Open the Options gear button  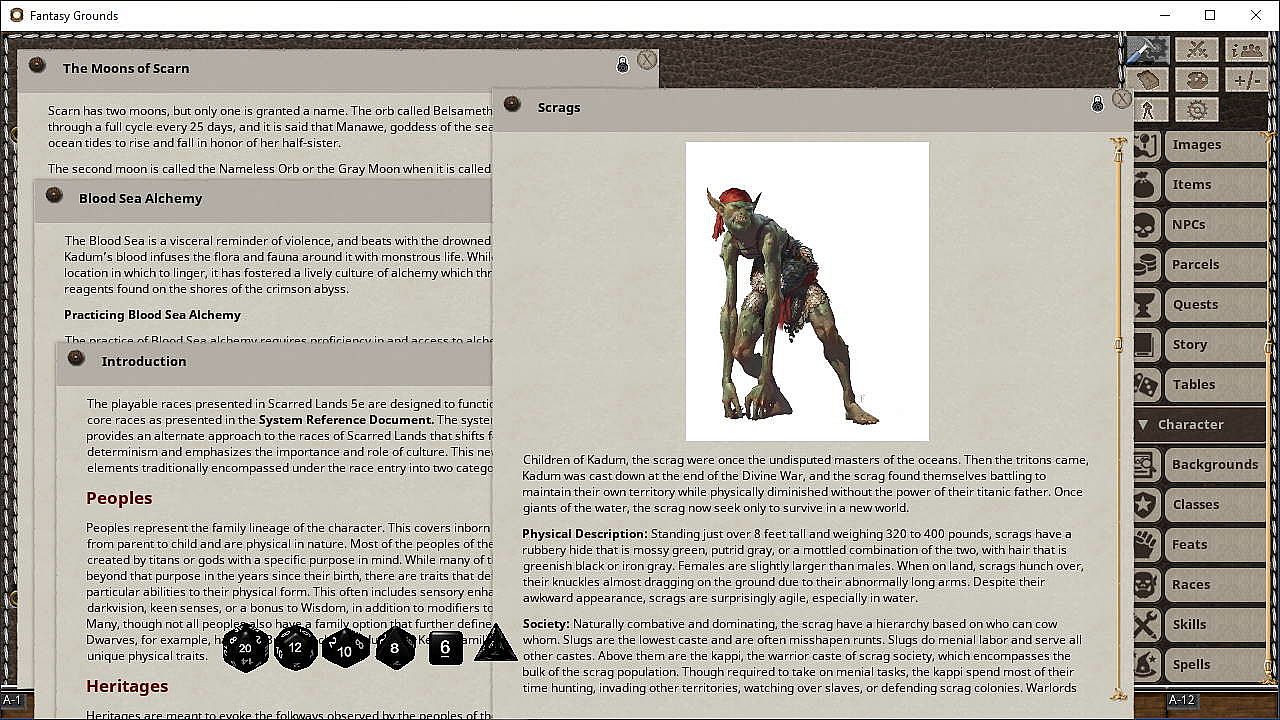tap(1197, 109)
